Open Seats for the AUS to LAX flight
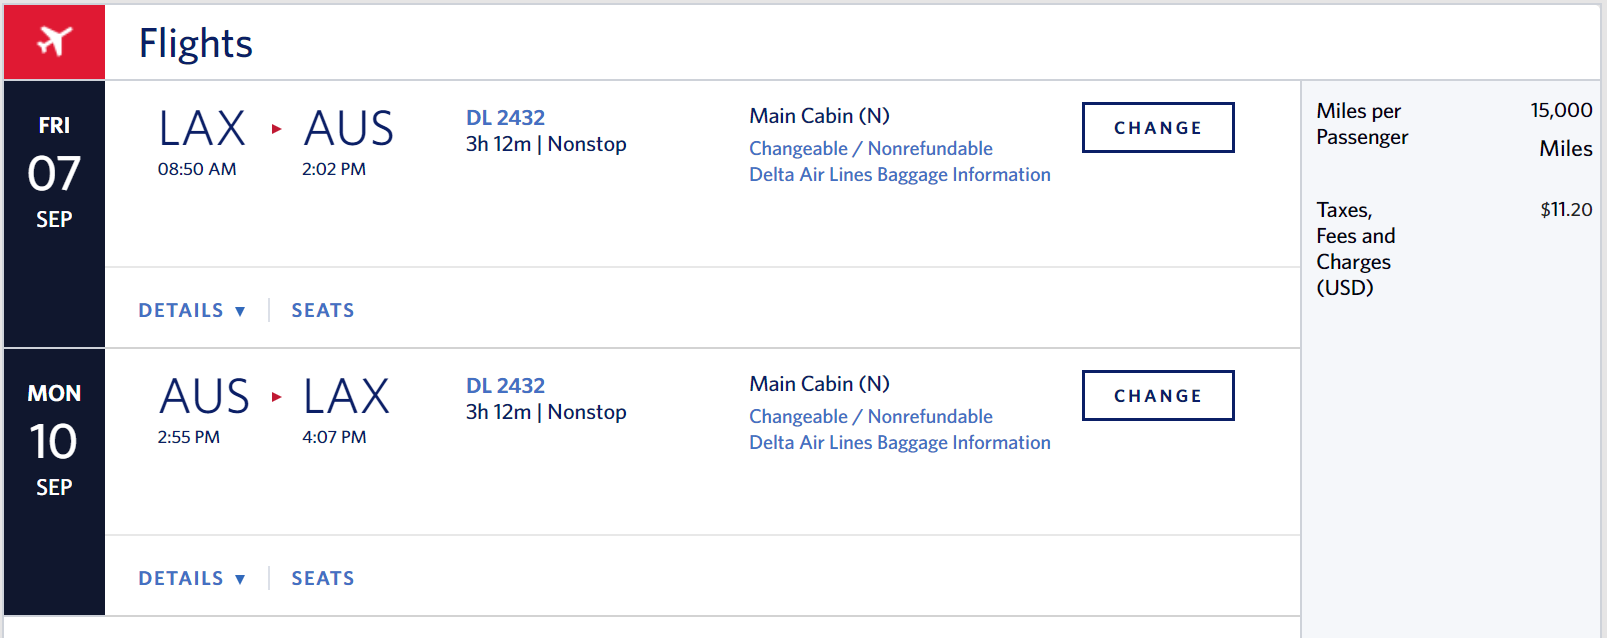Screen dimensions: 1607x638 323,578
